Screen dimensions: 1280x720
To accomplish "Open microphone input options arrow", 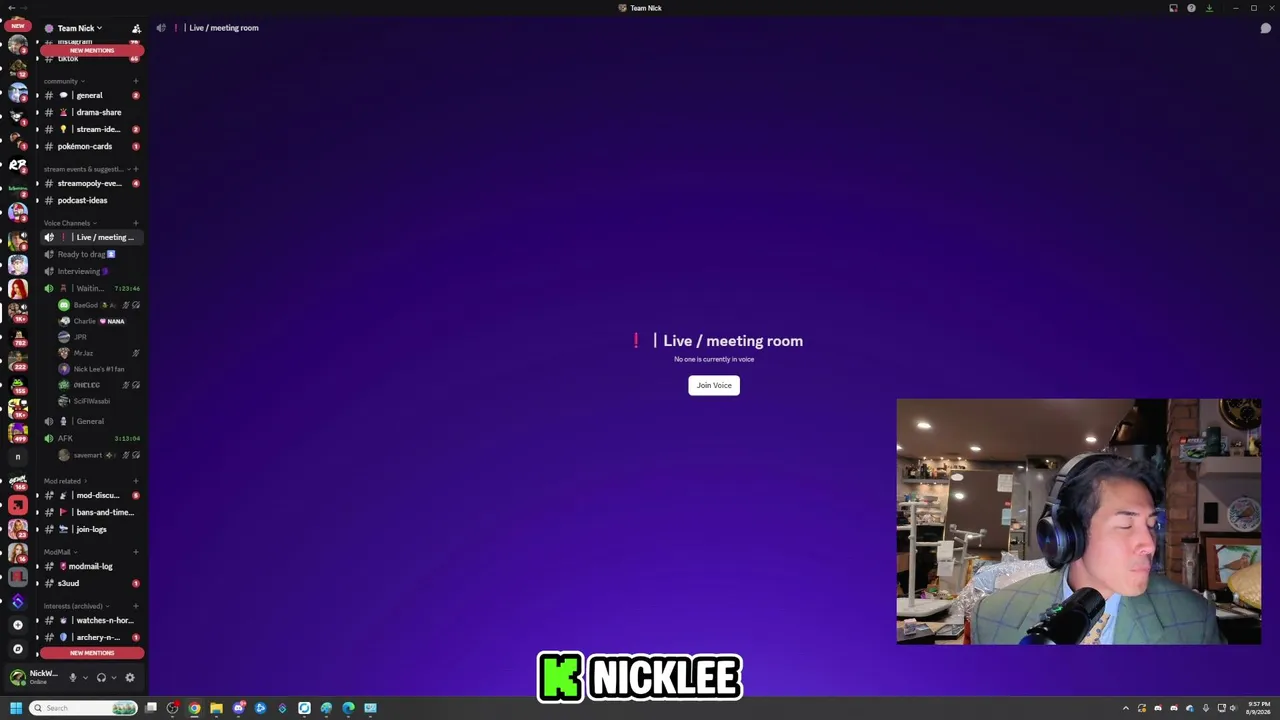I will click(85, 677).
